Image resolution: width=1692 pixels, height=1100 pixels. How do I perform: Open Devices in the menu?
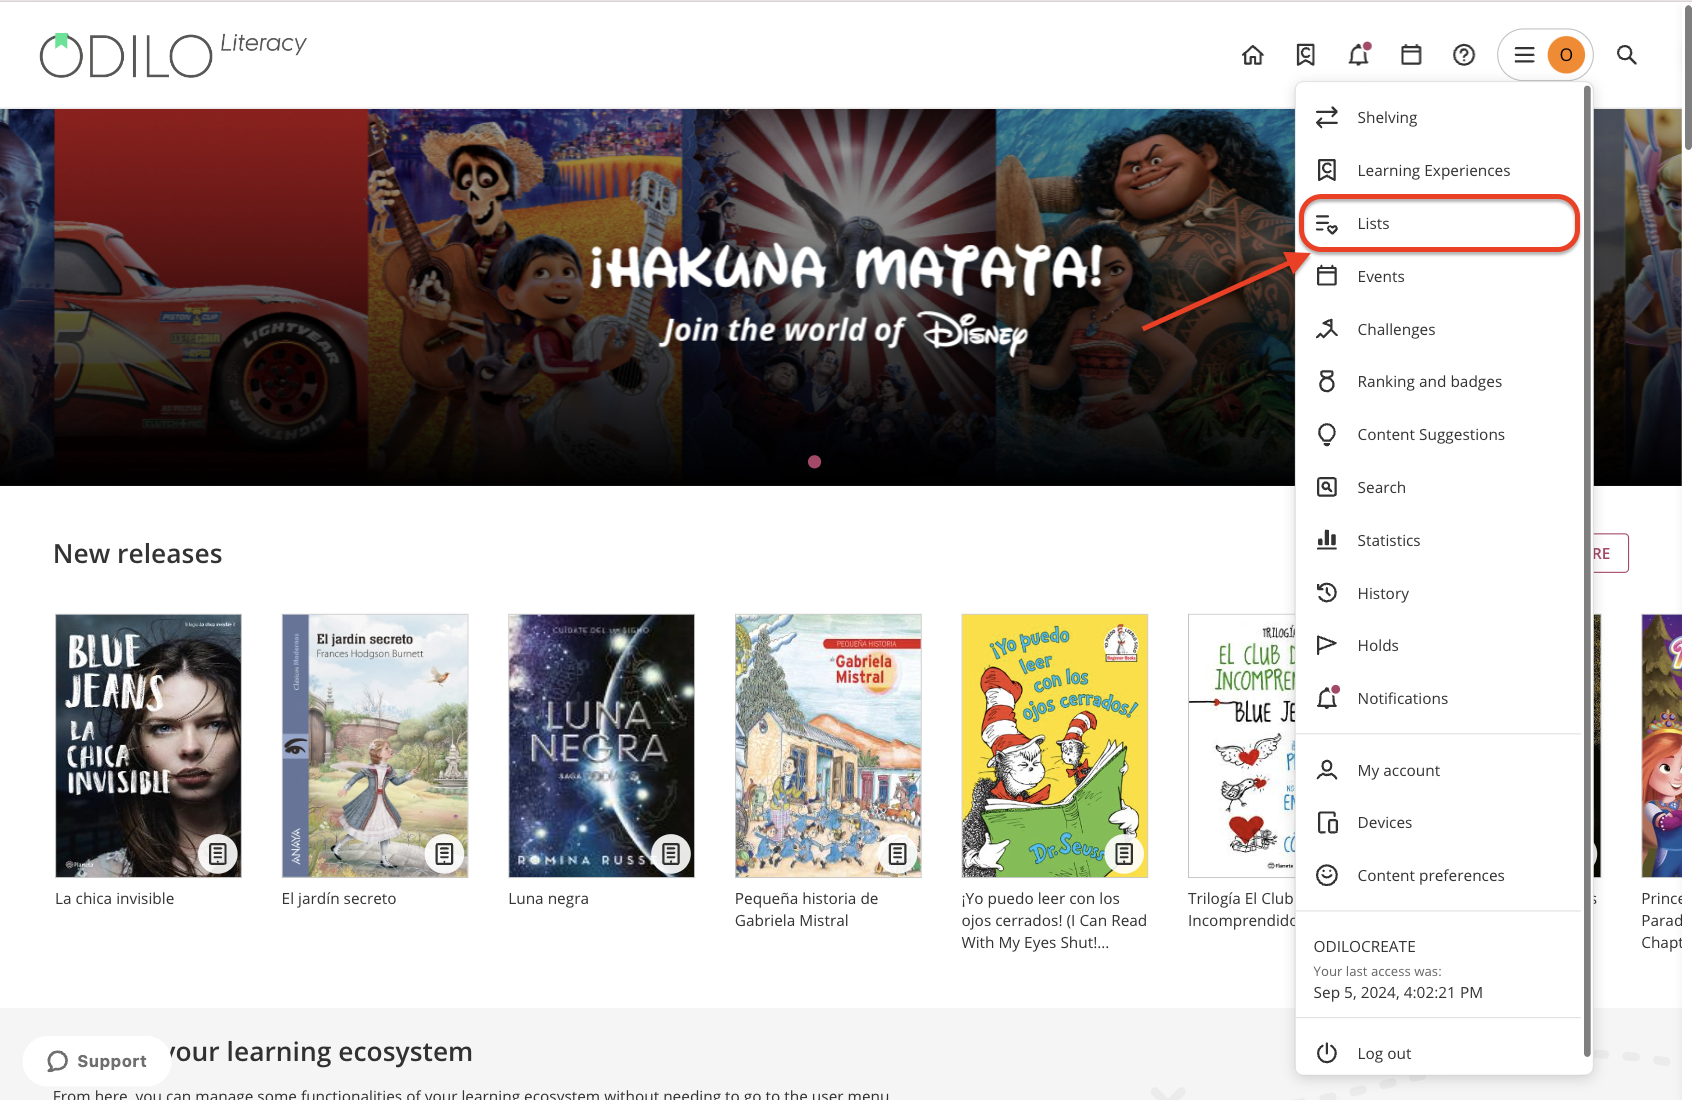[x=1440, y=822]
